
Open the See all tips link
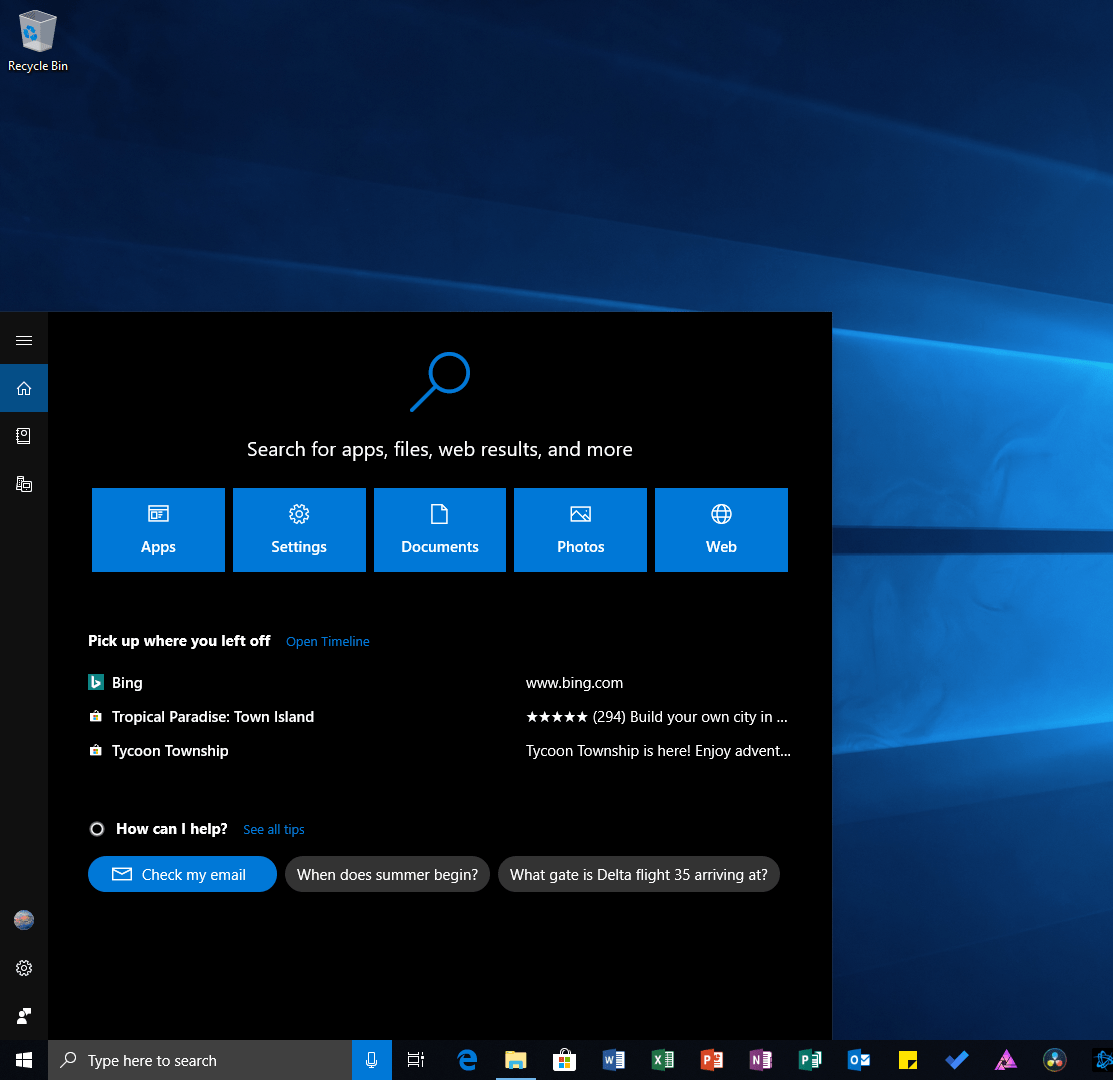click(273, 829)
